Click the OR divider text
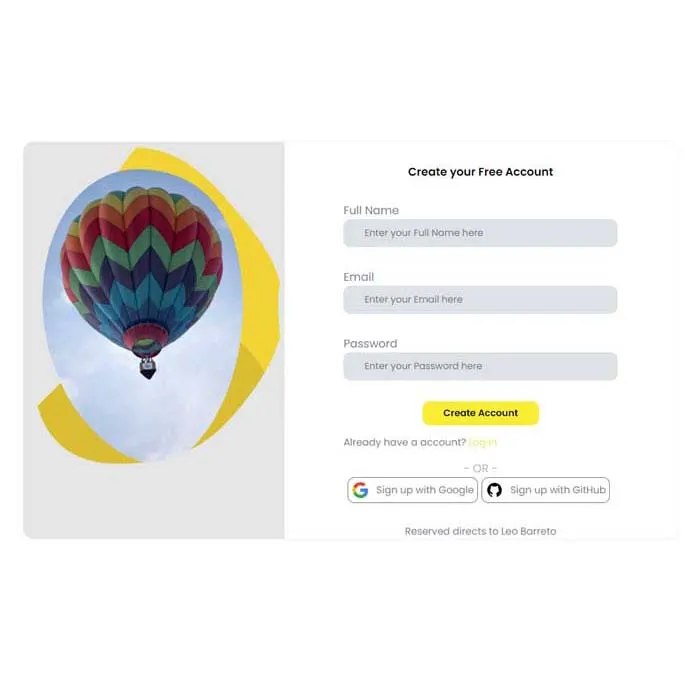 pos(480,468)
